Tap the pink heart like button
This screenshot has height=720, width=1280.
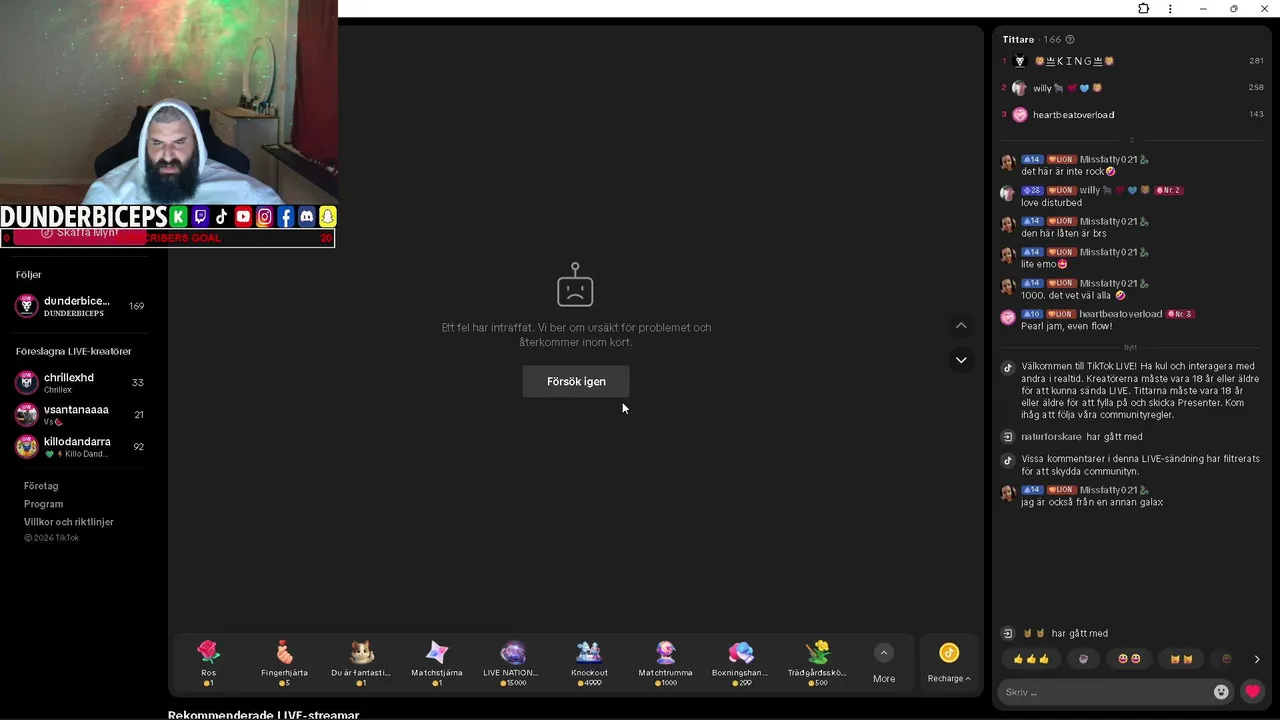coord(1252,692)
